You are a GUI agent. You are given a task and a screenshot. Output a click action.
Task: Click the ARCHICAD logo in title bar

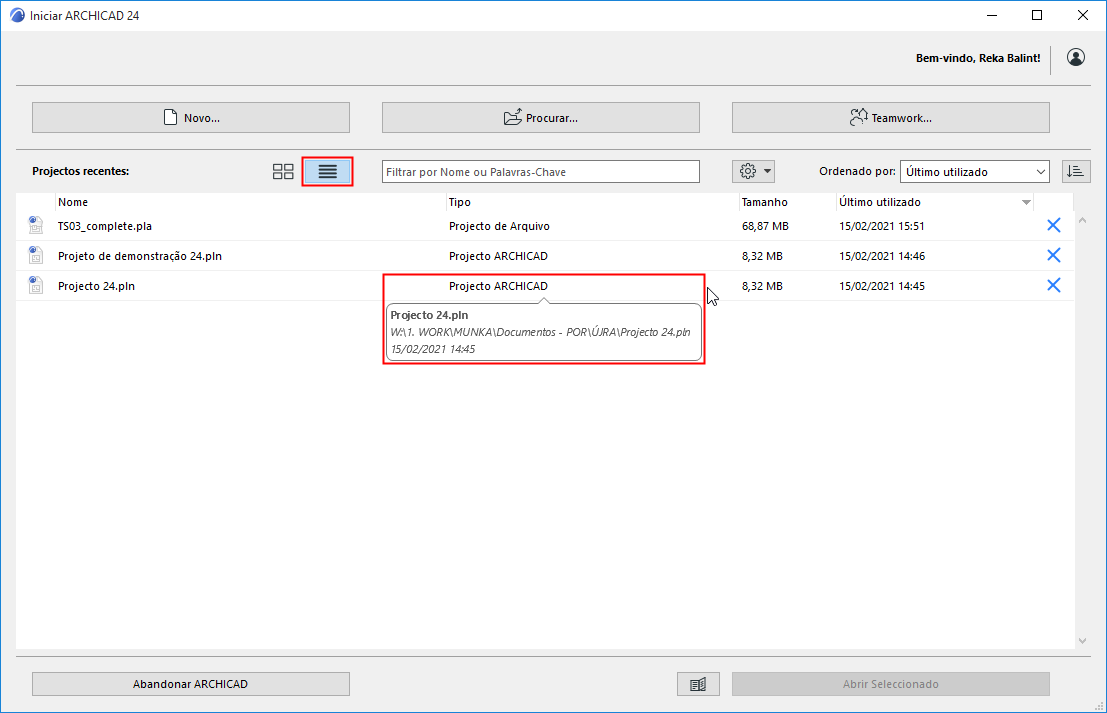[17, 16]
